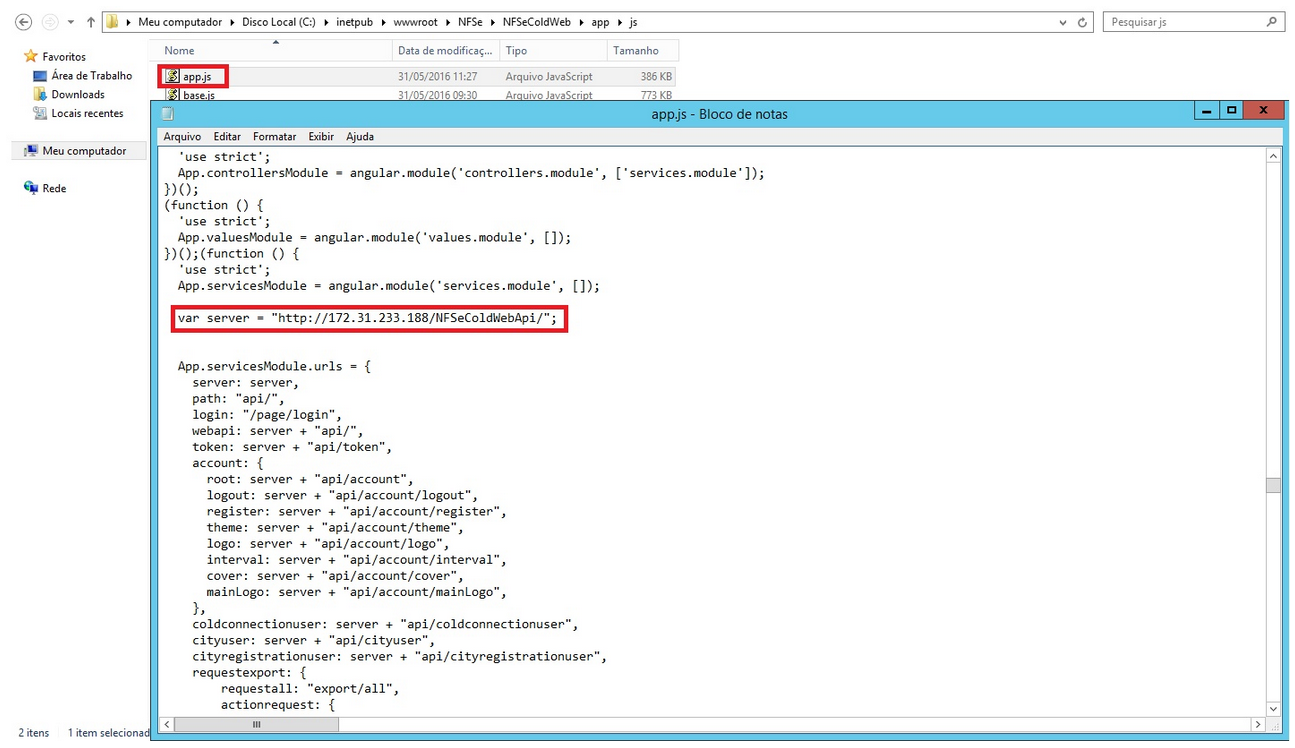Click the Área de Trabalho icon
Image resolution: width=1295 pixels, height=748 pixels.
(40, 76)
